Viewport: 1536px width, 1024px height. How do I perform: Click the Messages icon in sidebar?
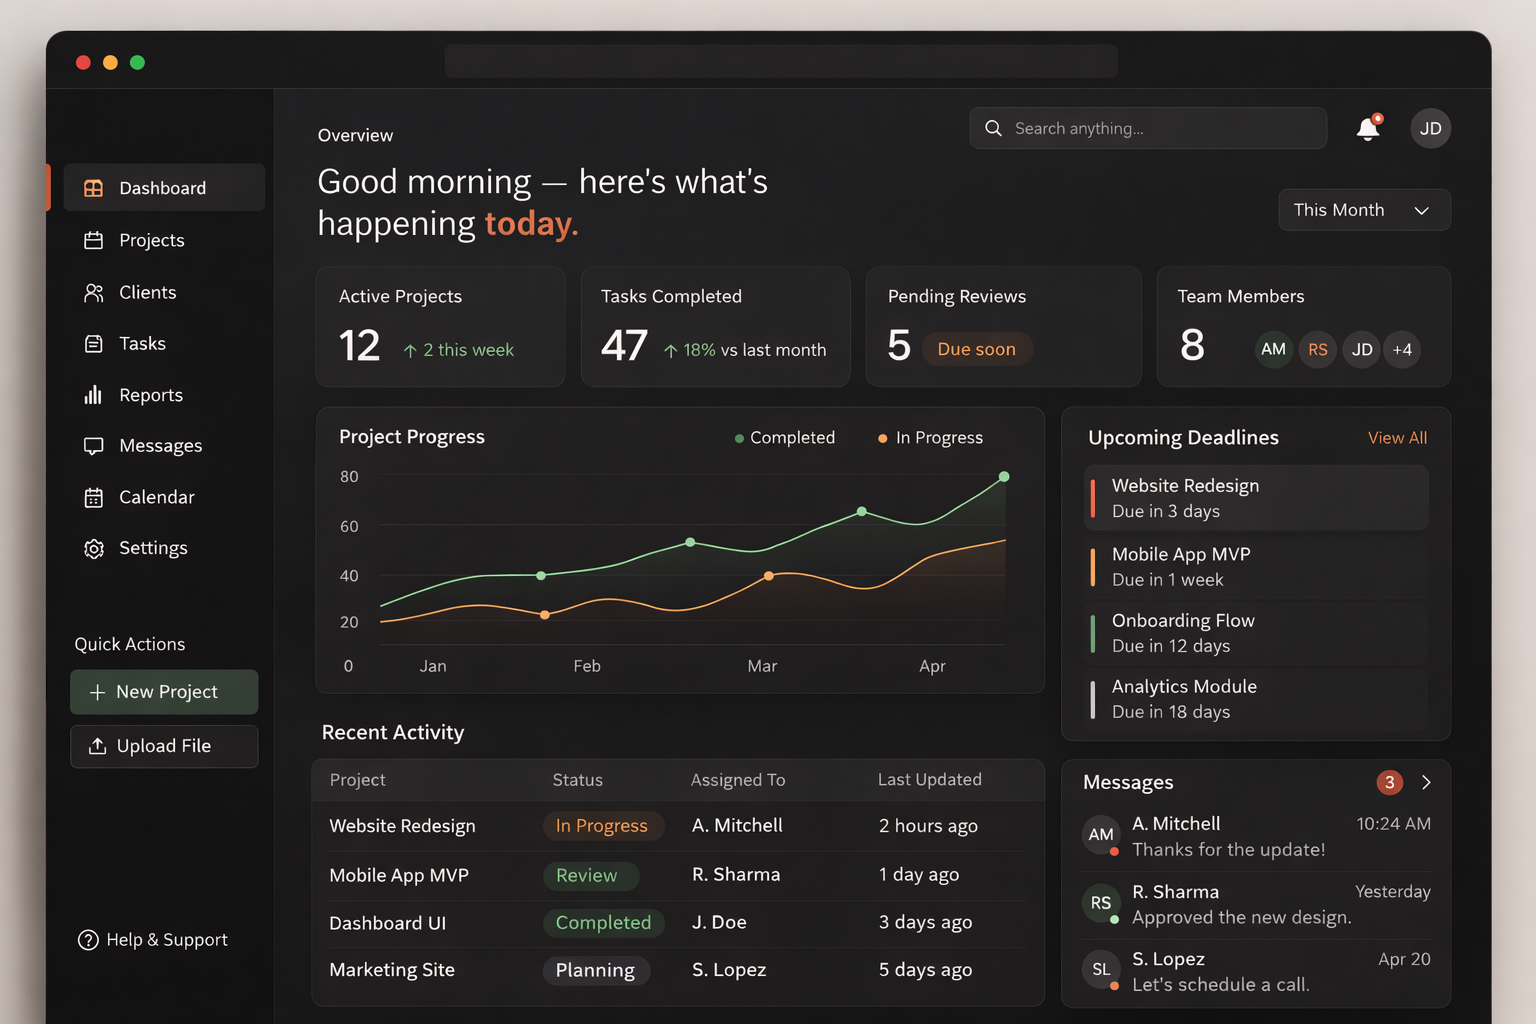[94, 446]
